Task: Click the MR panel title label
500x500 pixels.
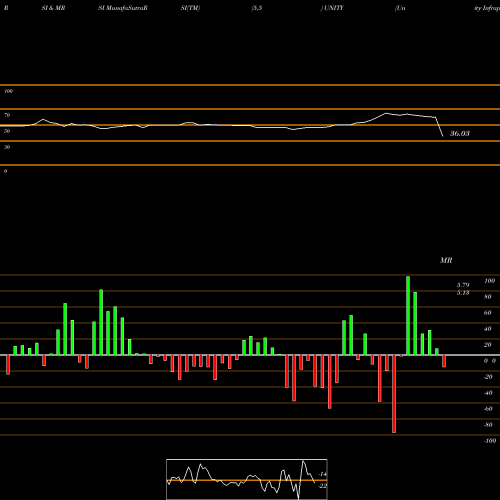Action: (446, 260)
